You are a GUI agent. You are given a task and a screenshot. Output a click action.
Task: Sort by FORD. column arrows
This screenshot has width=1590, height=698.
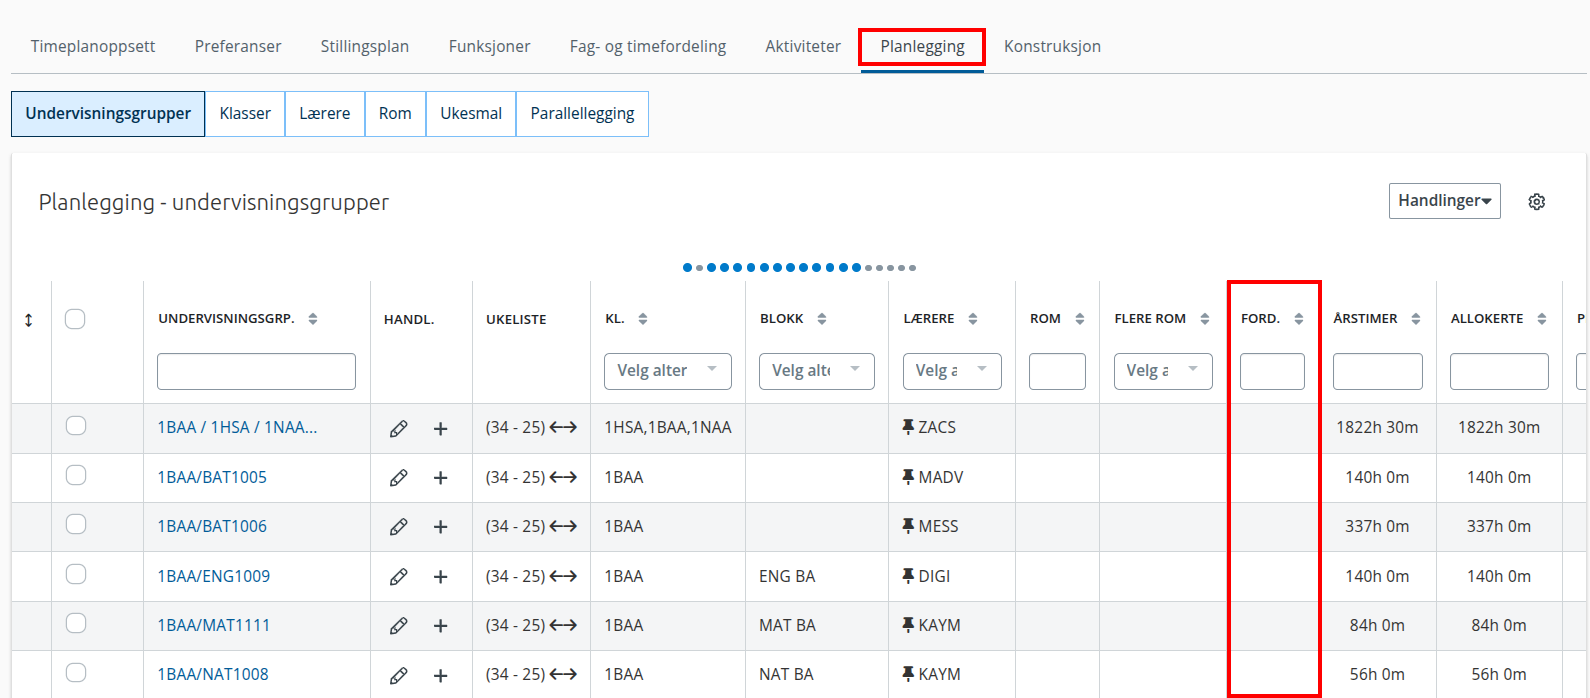1299,319
